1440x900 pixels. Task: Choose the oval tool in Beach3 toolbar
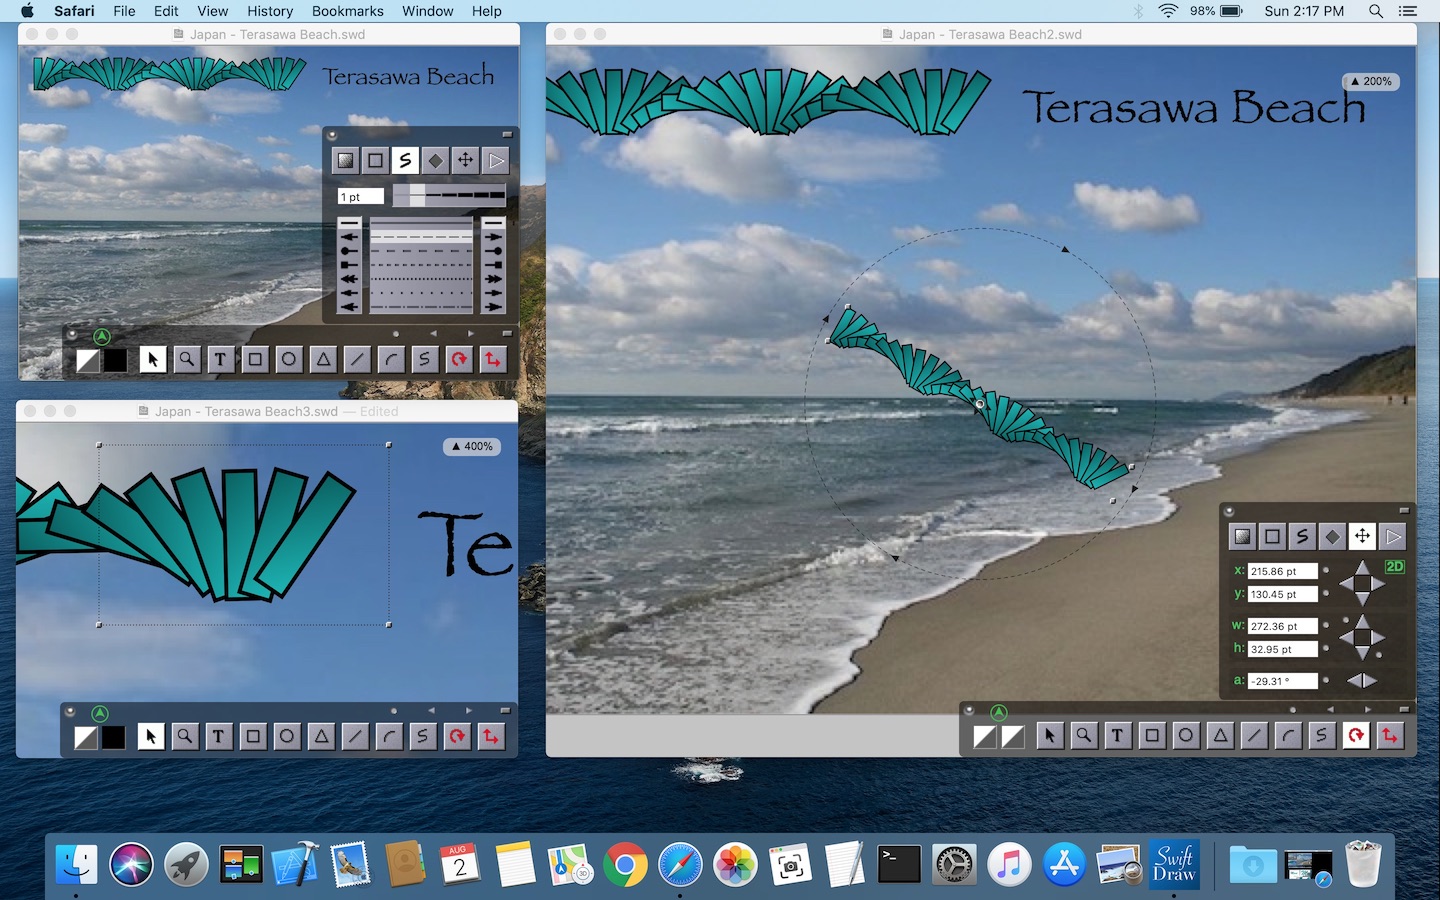coord(287,737)
